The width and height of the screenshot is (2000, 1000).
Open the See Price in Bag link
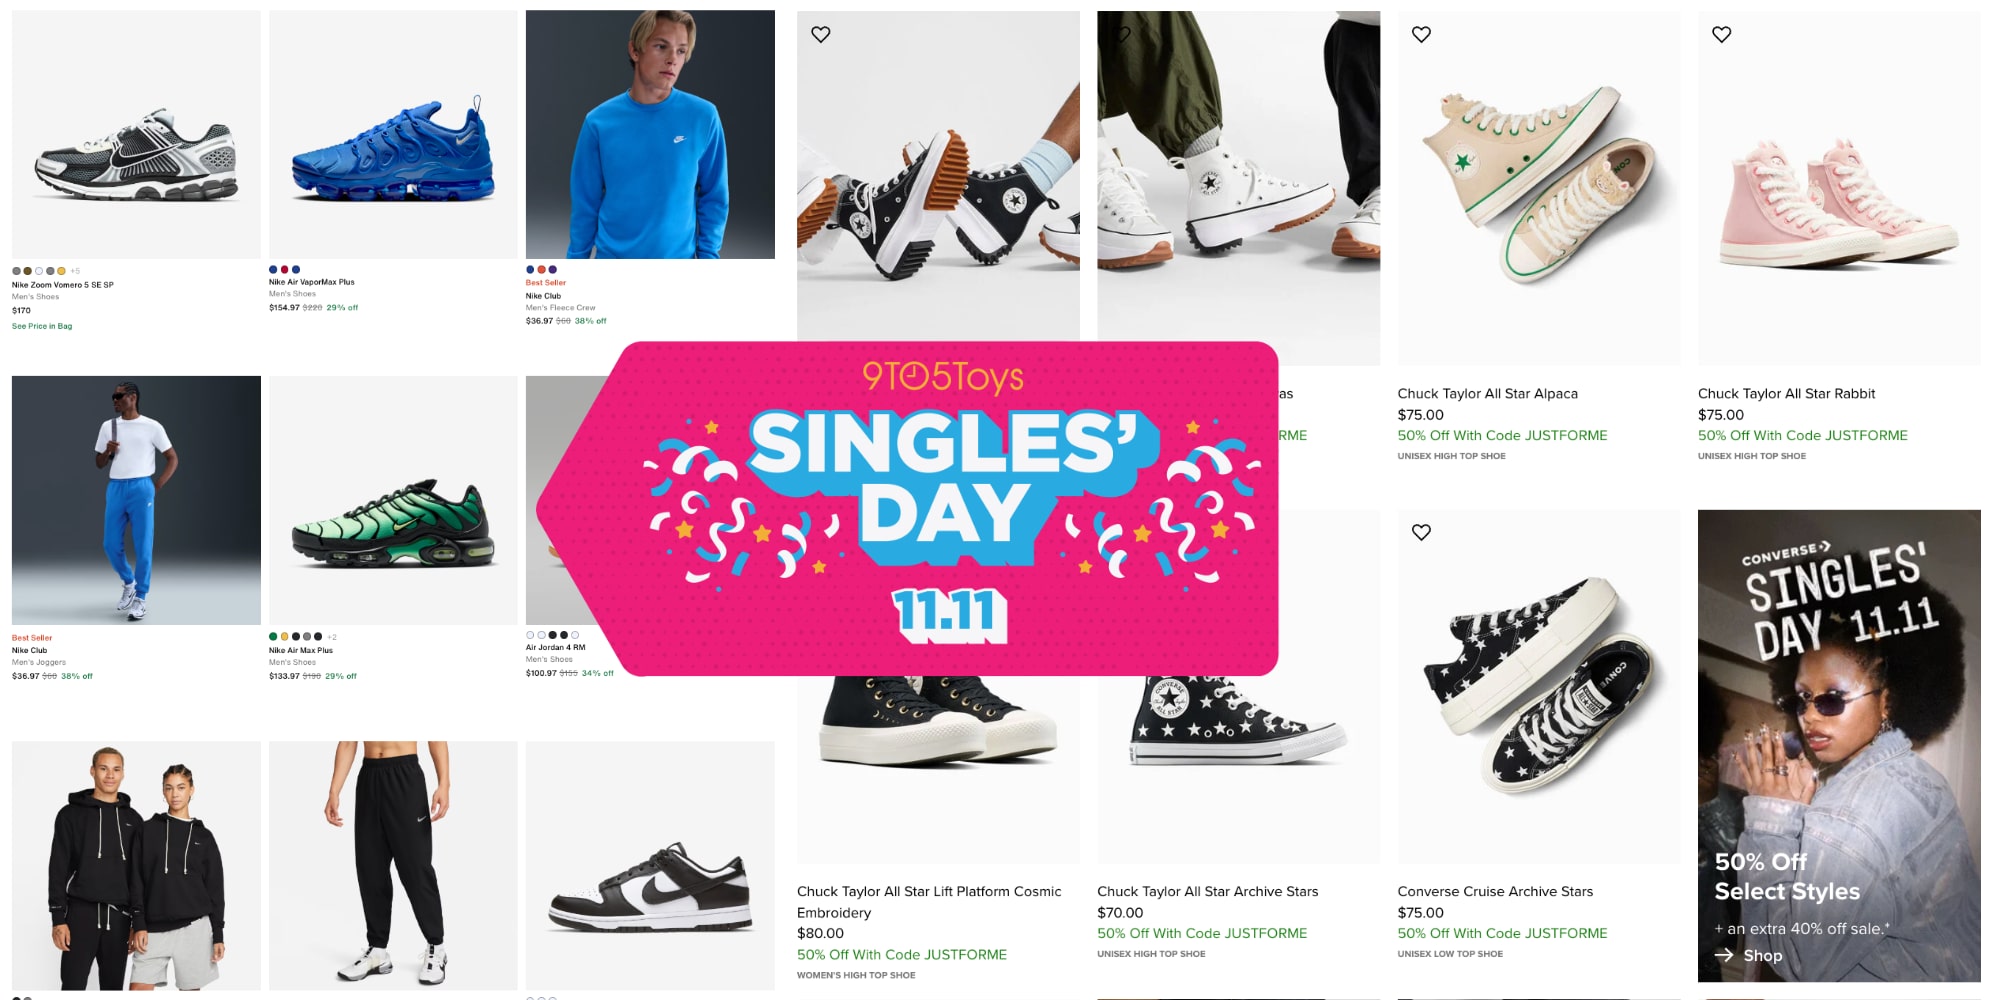pyautogui.click(x=42, y=326)
